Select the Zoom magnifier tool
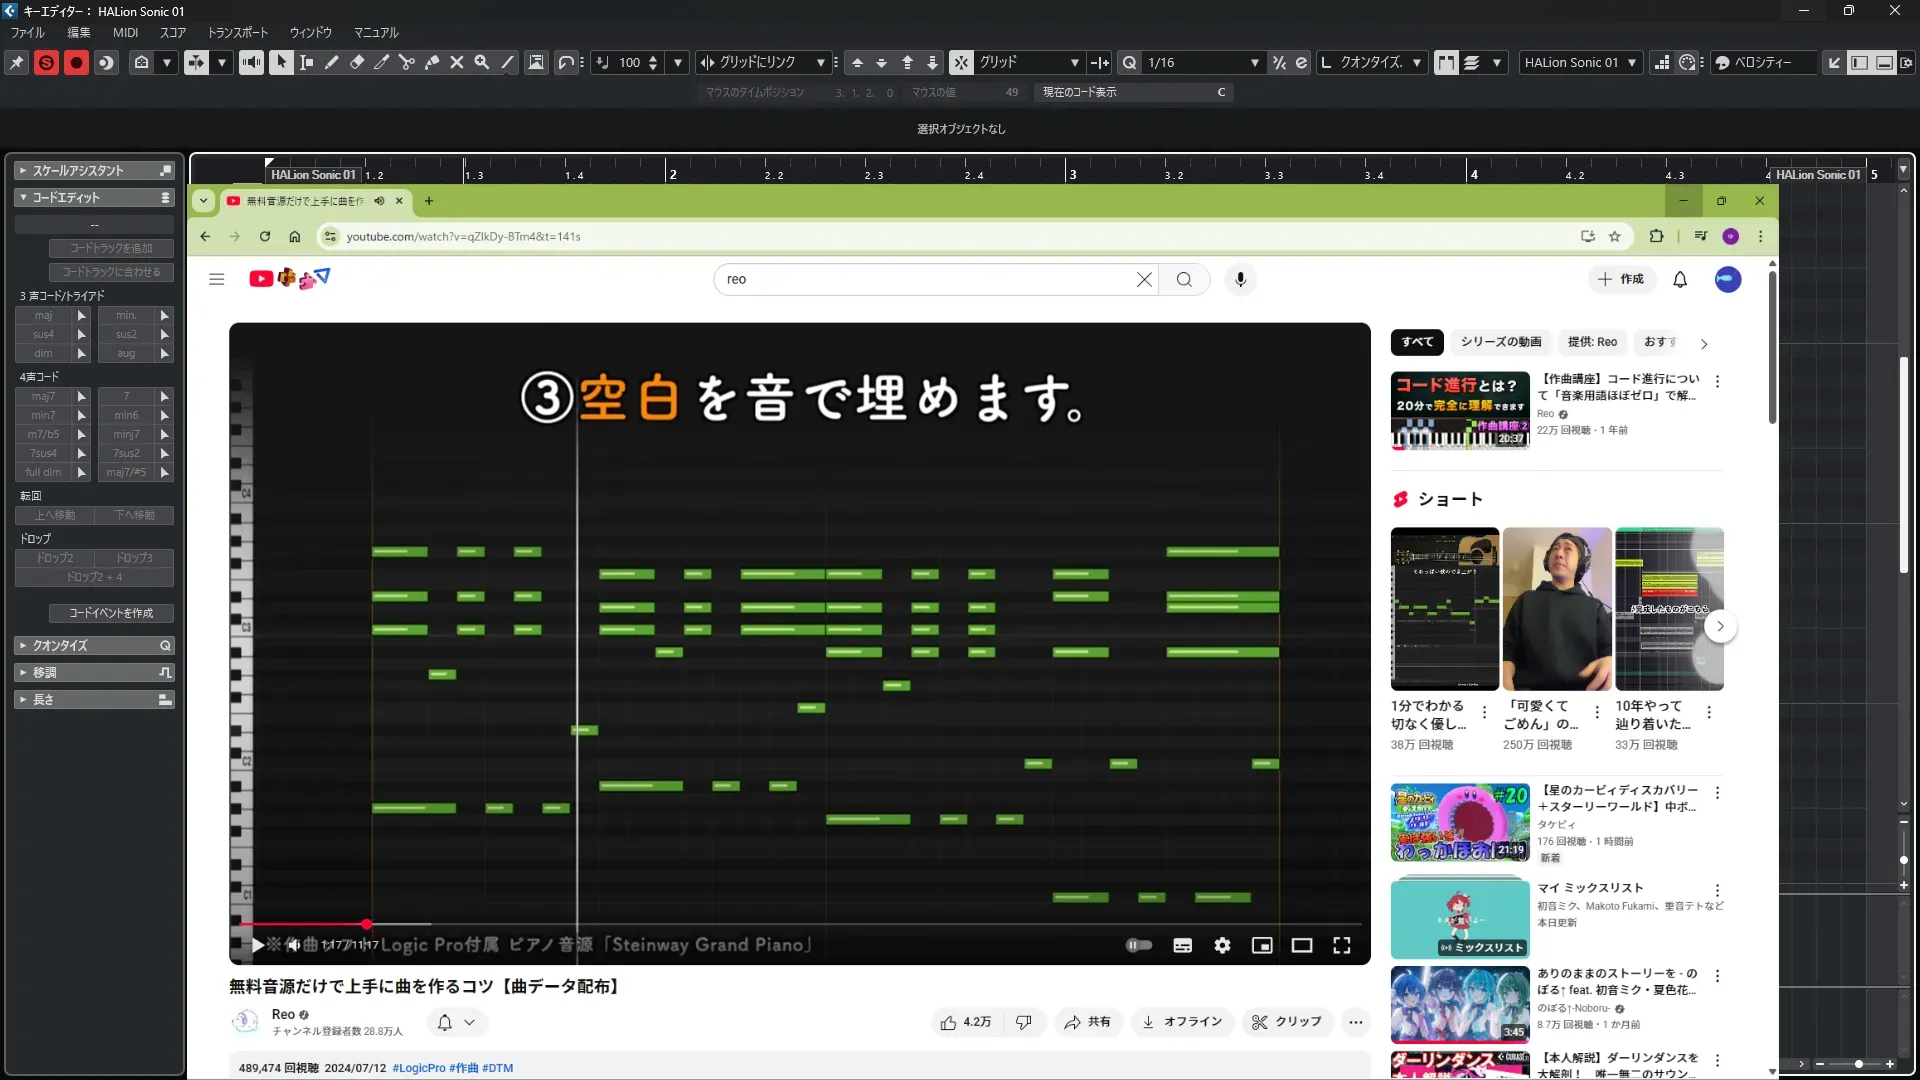The width and height of the screenshot is (1920, 1080). (x=482, y=62)
